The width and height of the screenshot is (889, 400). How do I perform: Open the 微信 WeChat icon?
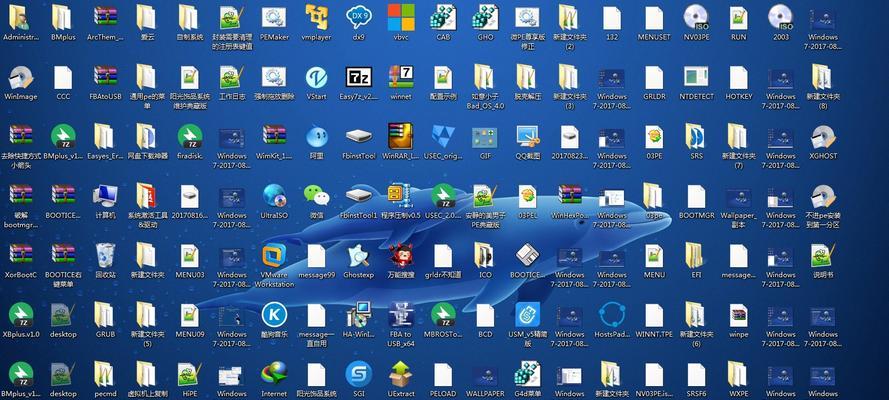(316, 197)
